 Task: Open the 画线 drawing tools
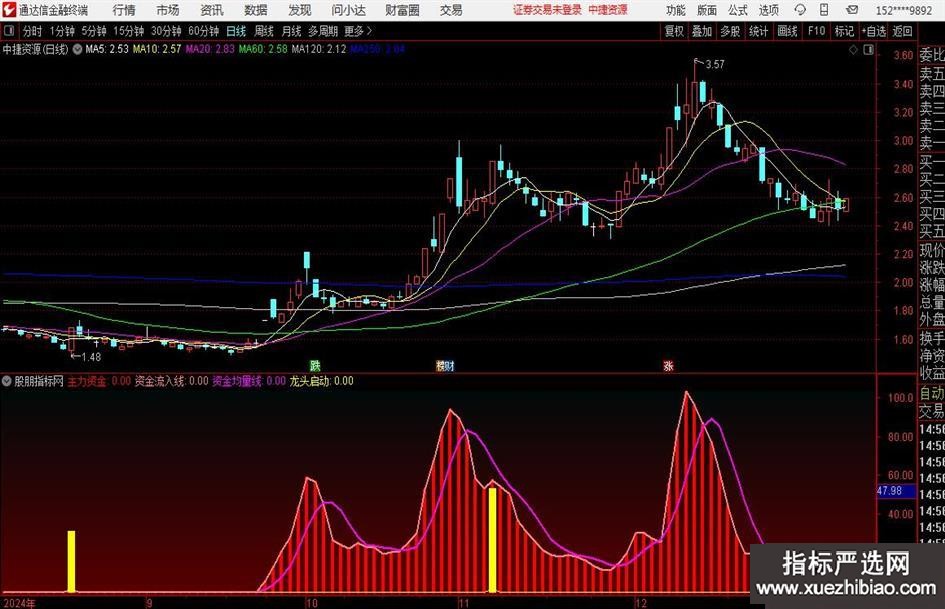pos(788,31)
